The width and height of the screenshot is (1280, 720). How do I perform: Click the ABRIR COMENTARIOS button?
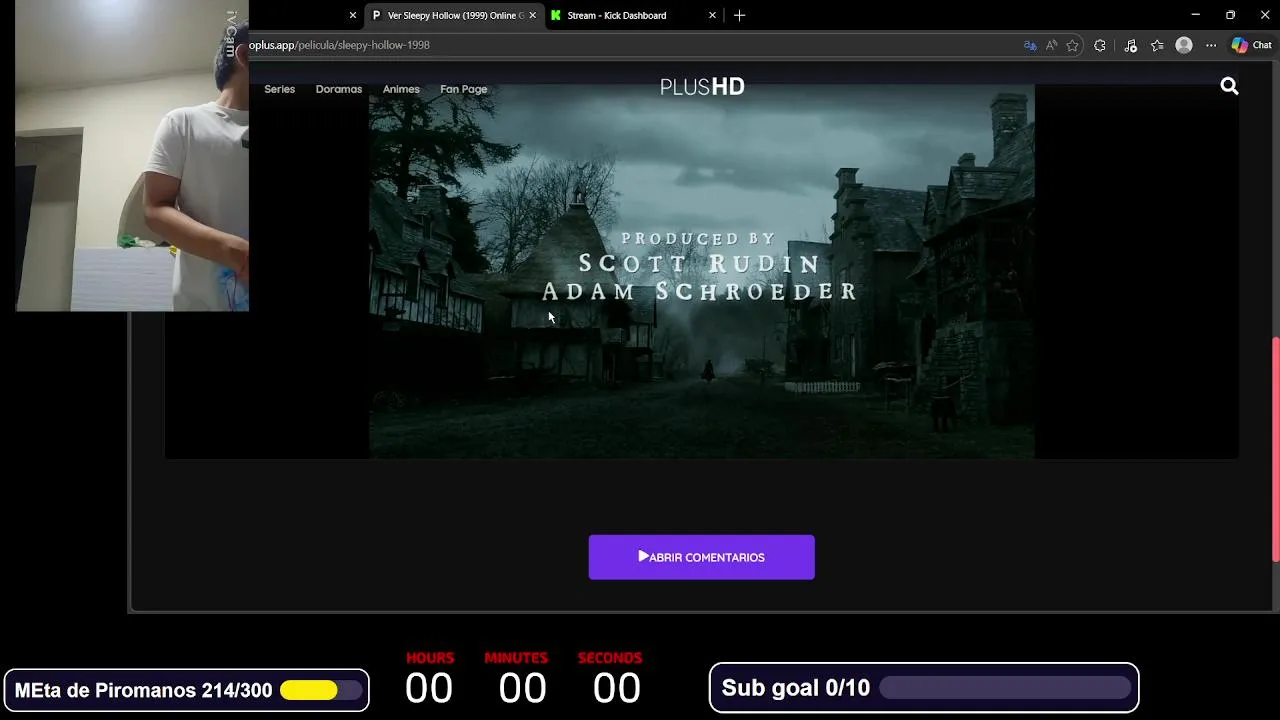click(701, 557)
